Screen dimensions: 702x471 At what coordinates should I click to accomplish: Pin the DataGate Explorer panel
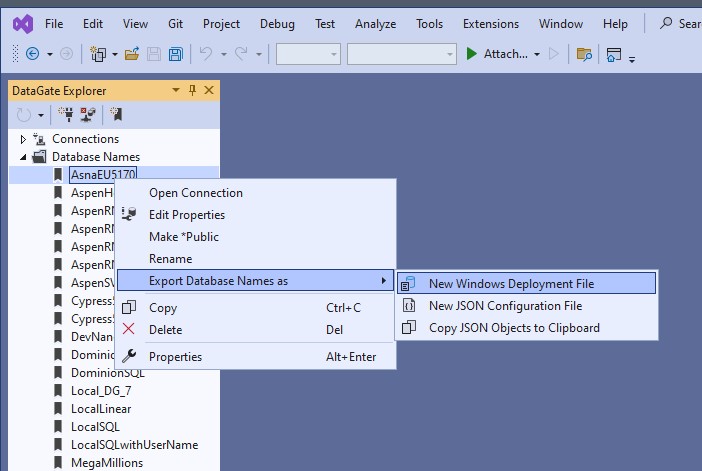click(x=193, y=90)
